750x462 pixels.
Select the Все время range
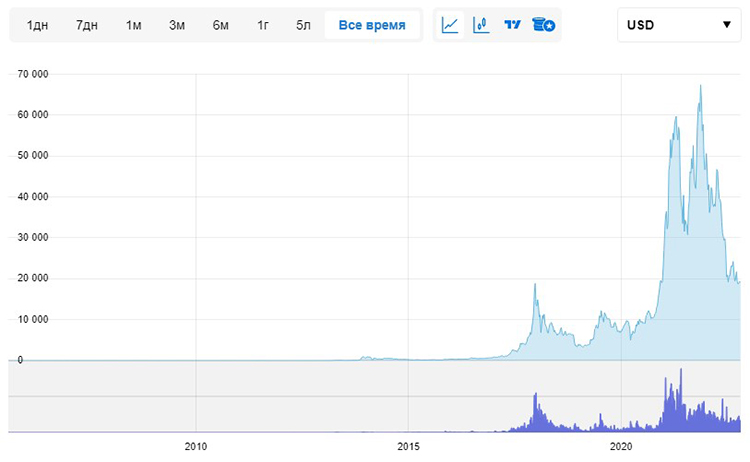pyautogui.click(x=372, y=25)
